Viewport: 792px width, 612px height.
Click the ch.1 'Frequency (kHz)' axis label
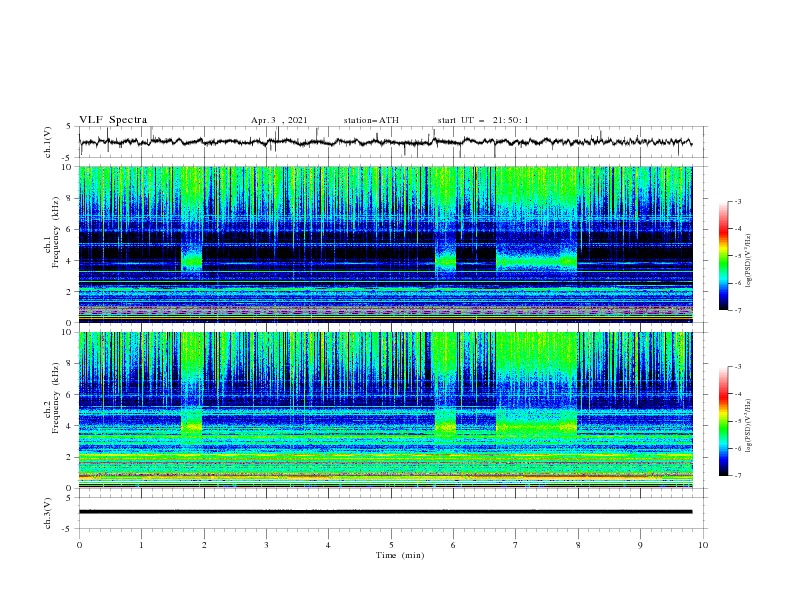[56, 233]
